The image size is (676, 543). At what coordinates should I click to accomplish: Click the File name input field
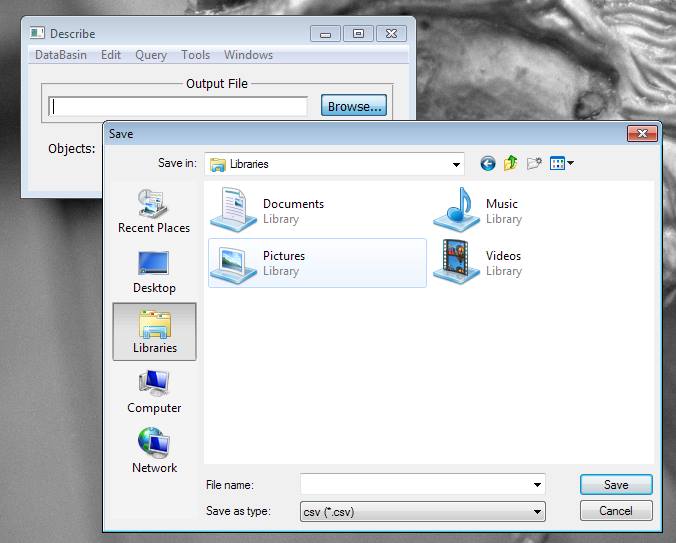[x=415, y=484]
